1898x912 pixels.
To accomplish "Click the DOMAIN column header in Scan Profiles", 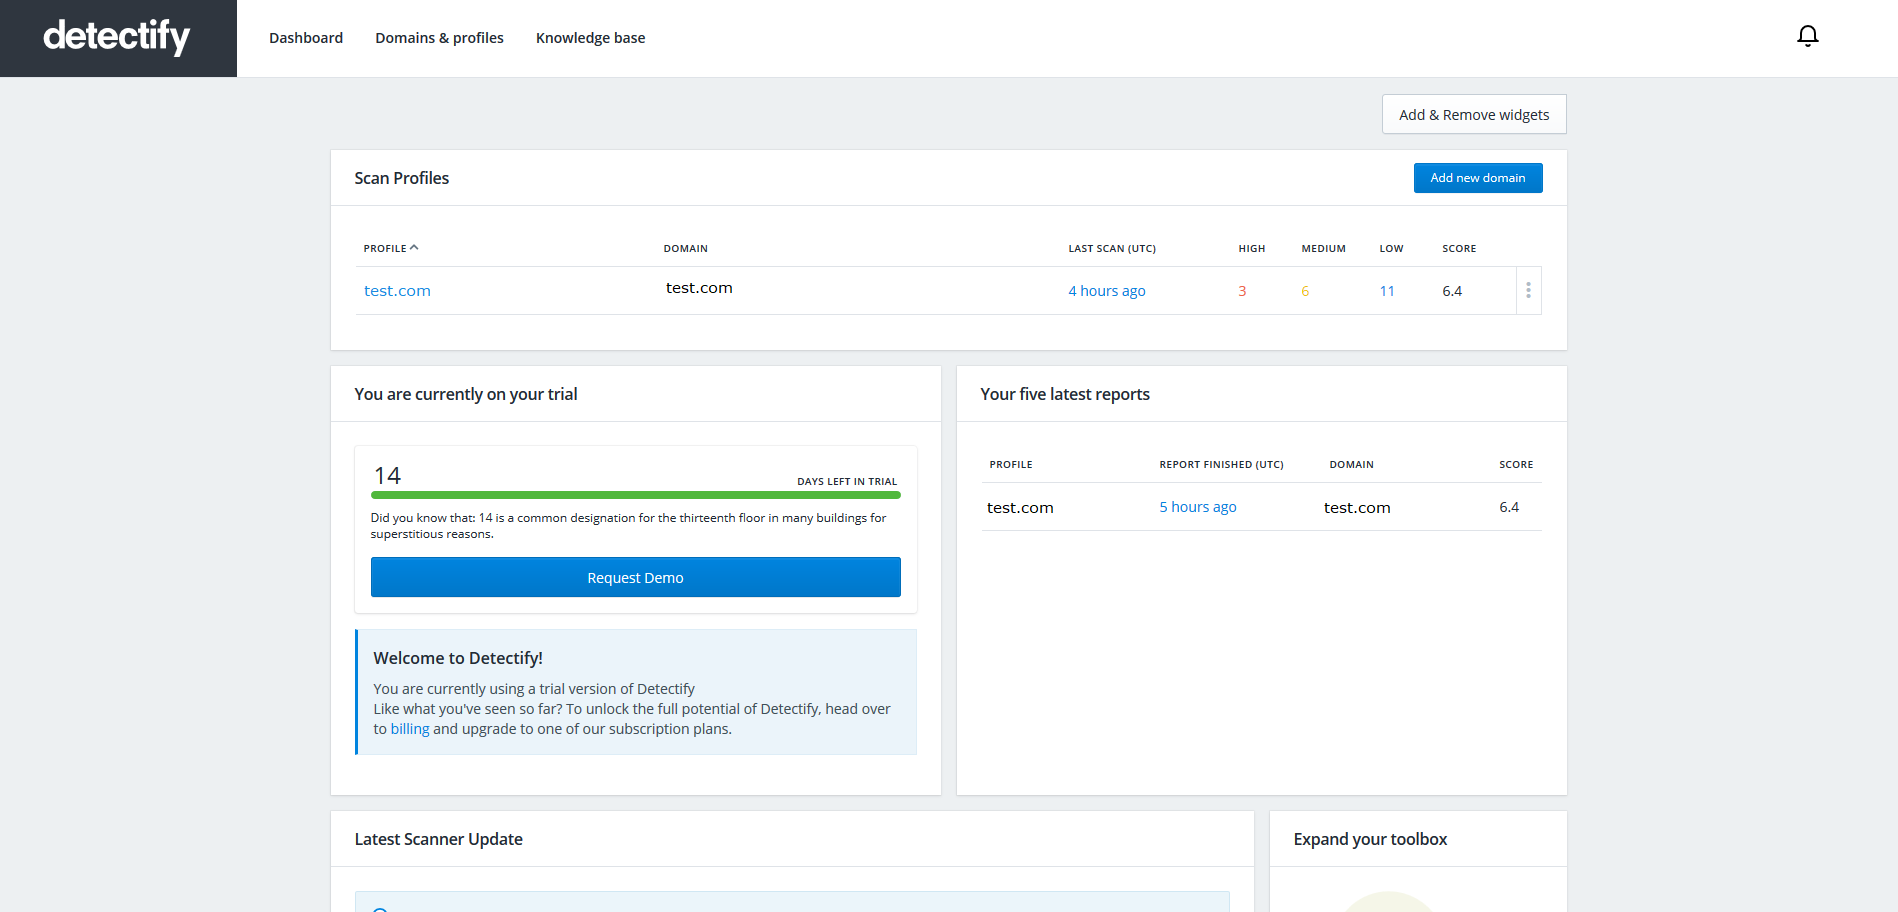I will (x=685, y=248).
